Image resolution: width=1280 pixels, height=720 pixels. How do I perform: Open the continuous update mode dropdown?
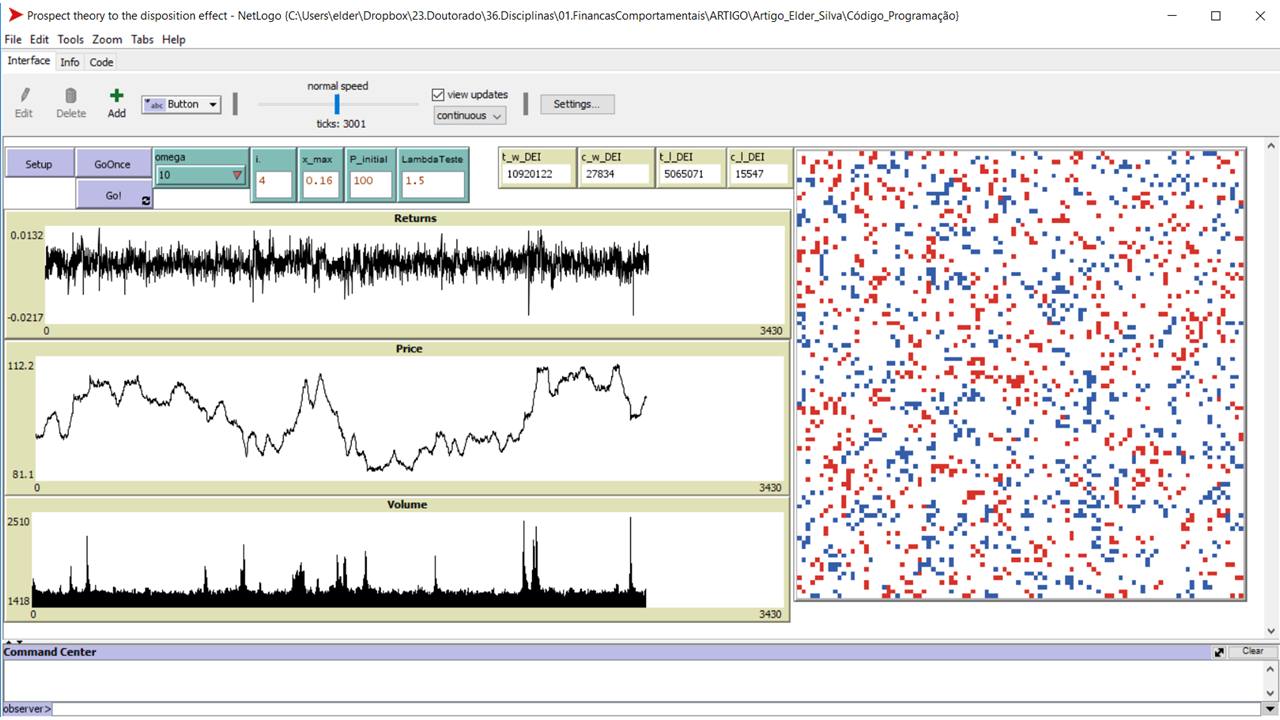point(469,115)
